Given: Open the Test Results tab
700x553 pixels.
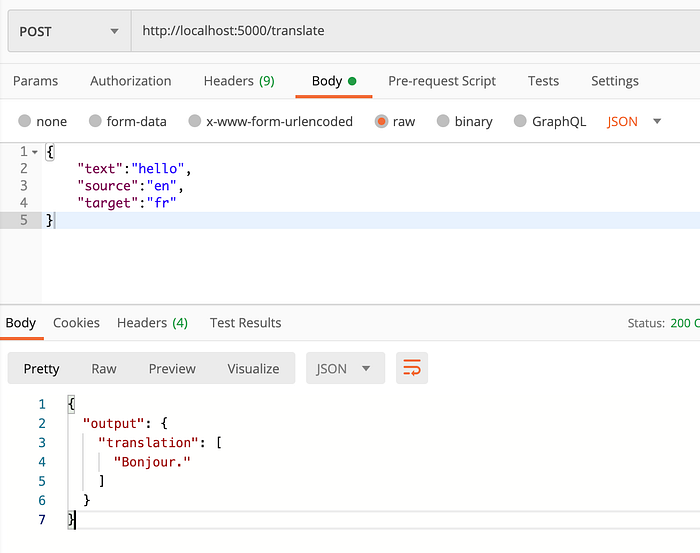Looking at the screenshot, I should (246, 323).
